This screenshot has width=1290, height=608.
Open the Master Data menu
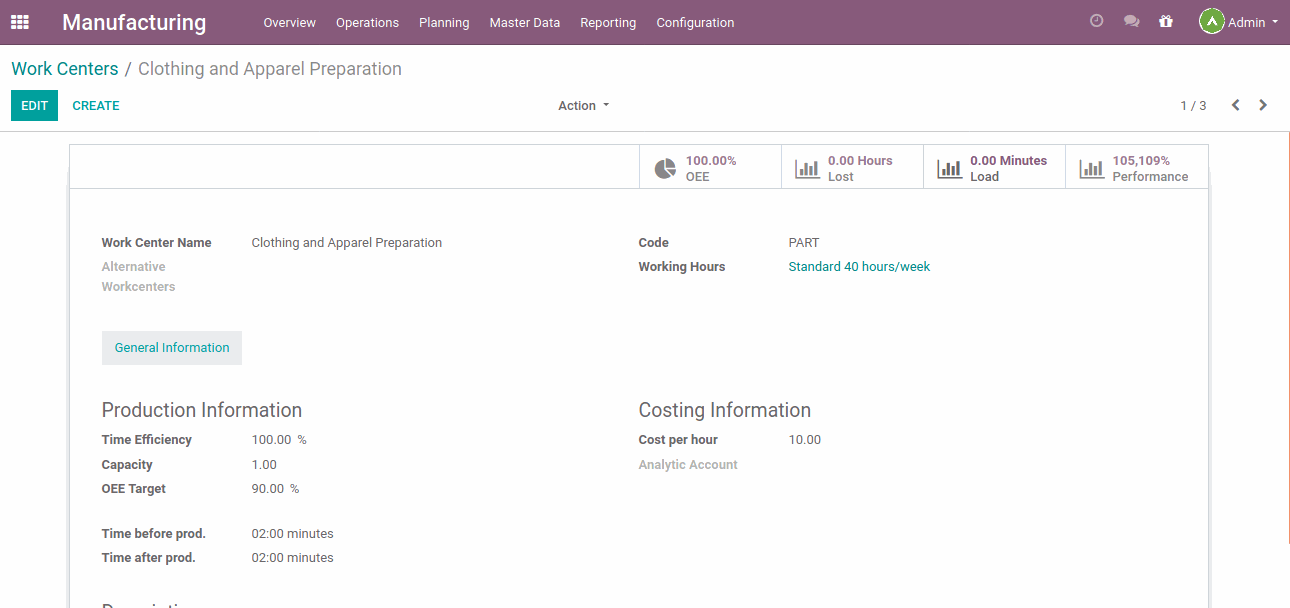[524, 22]
